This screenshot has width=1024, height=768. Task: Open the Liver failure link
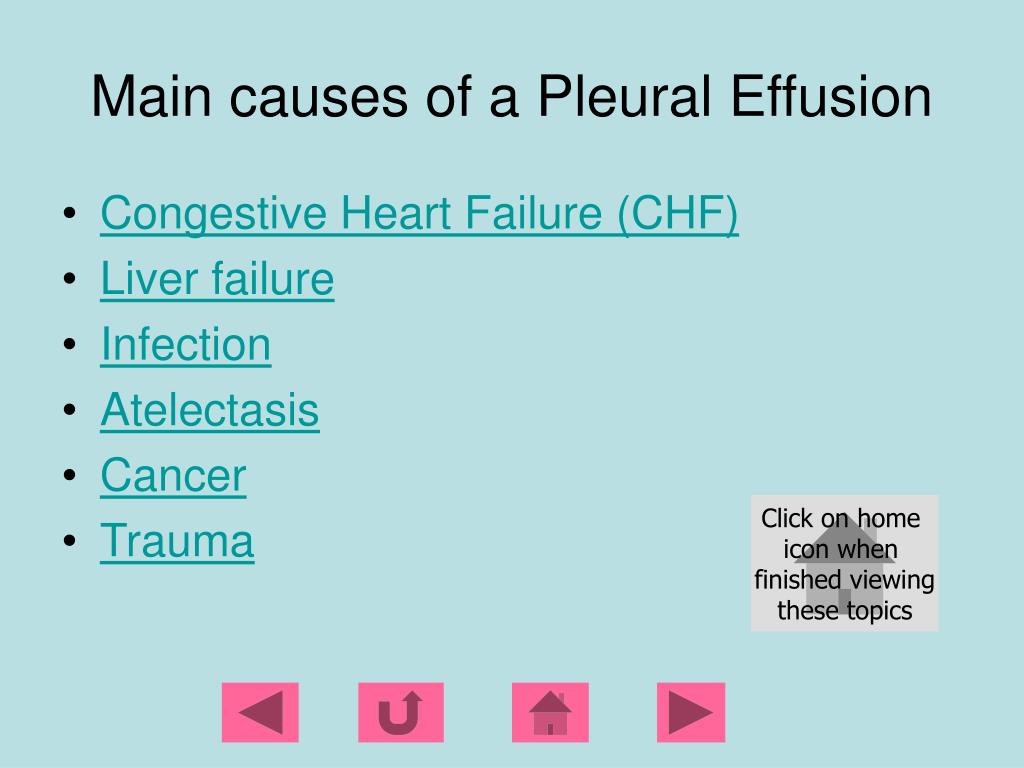tap(217, 279)
